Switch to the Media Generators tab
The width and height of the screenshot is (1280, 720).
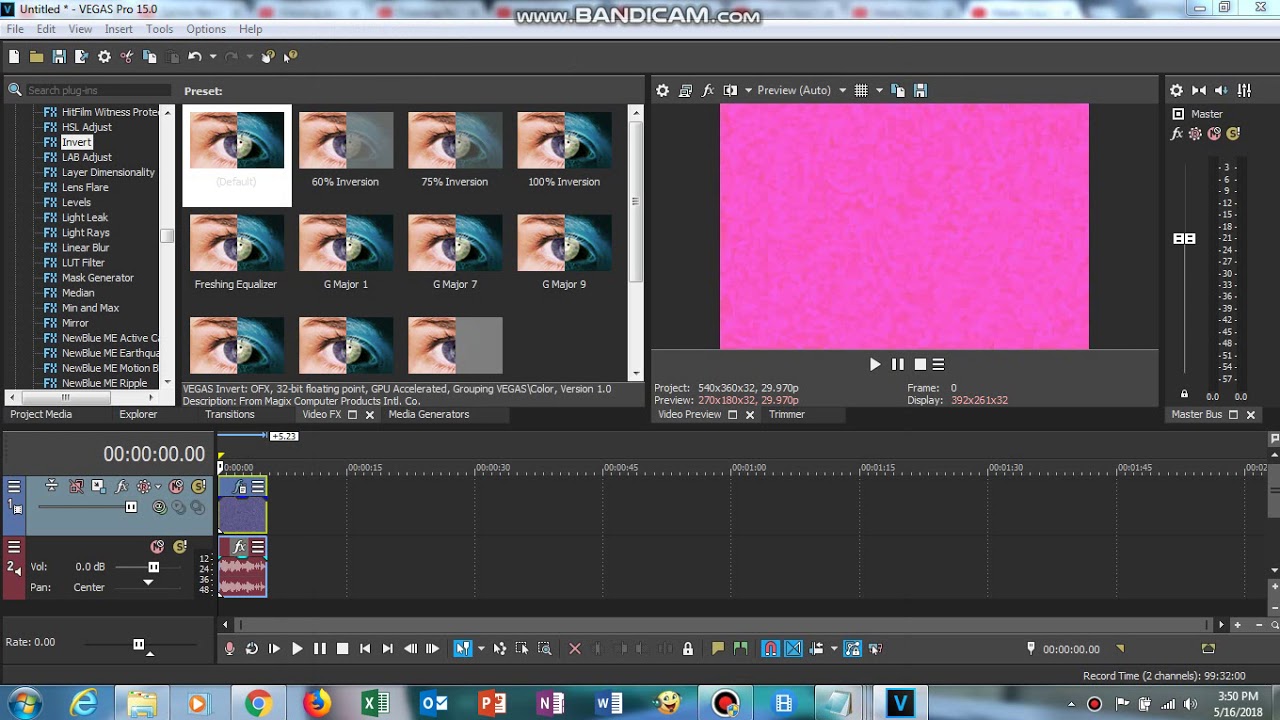coord(429,414)
